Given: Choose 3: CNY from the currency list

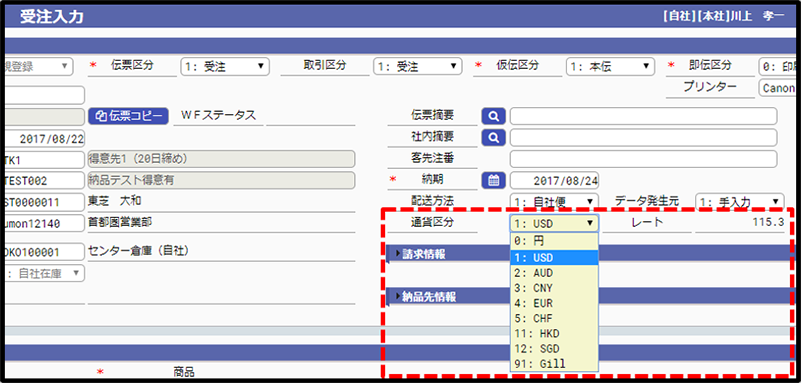Looking at the screenshot, I should tap(554, 288).
